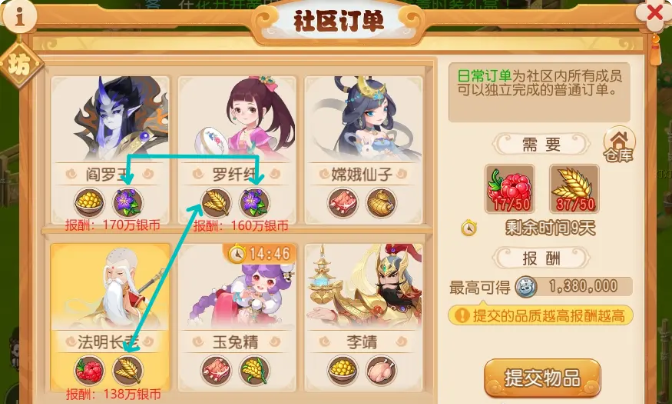
Task: Click the 提交物品 submit button
Action: pyautogui.click(x=543, y=378)
